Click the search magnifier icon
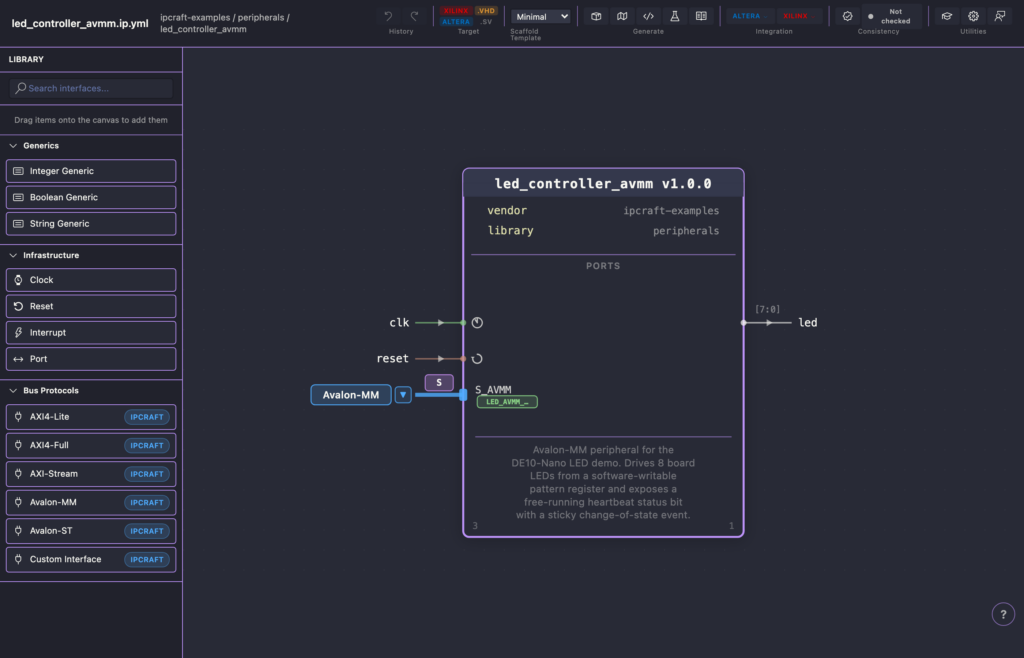Viewport: 1024px width, 658px height. tap(20, 88)
